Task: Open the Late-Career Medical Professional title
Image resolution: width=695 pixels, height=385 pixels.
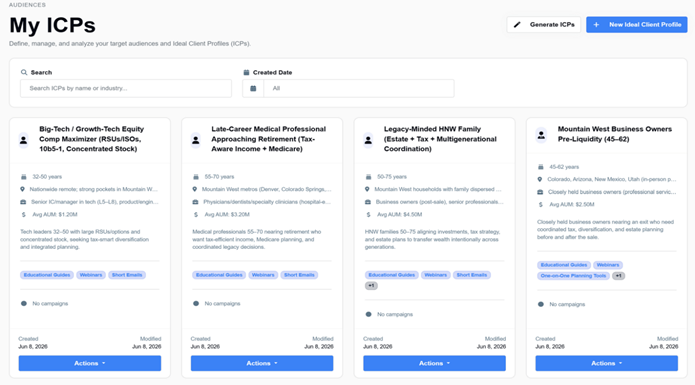Action: click(x=269, y=139)
